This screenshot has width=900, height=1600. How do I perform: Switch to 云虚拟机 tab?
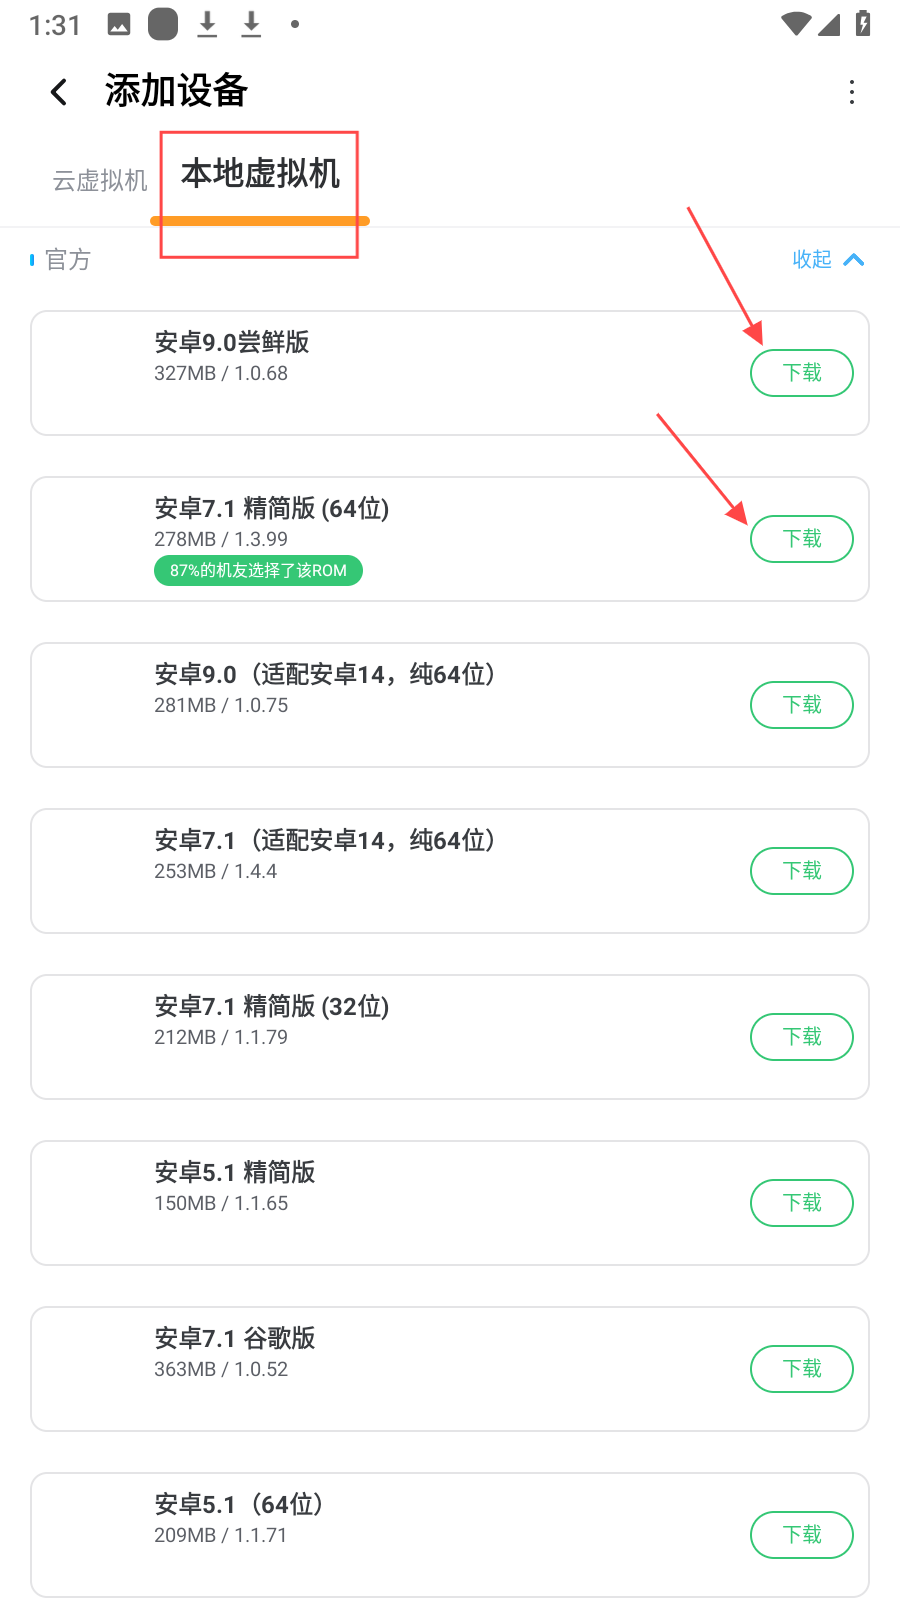pyautogui.click(x=100, y=180)
